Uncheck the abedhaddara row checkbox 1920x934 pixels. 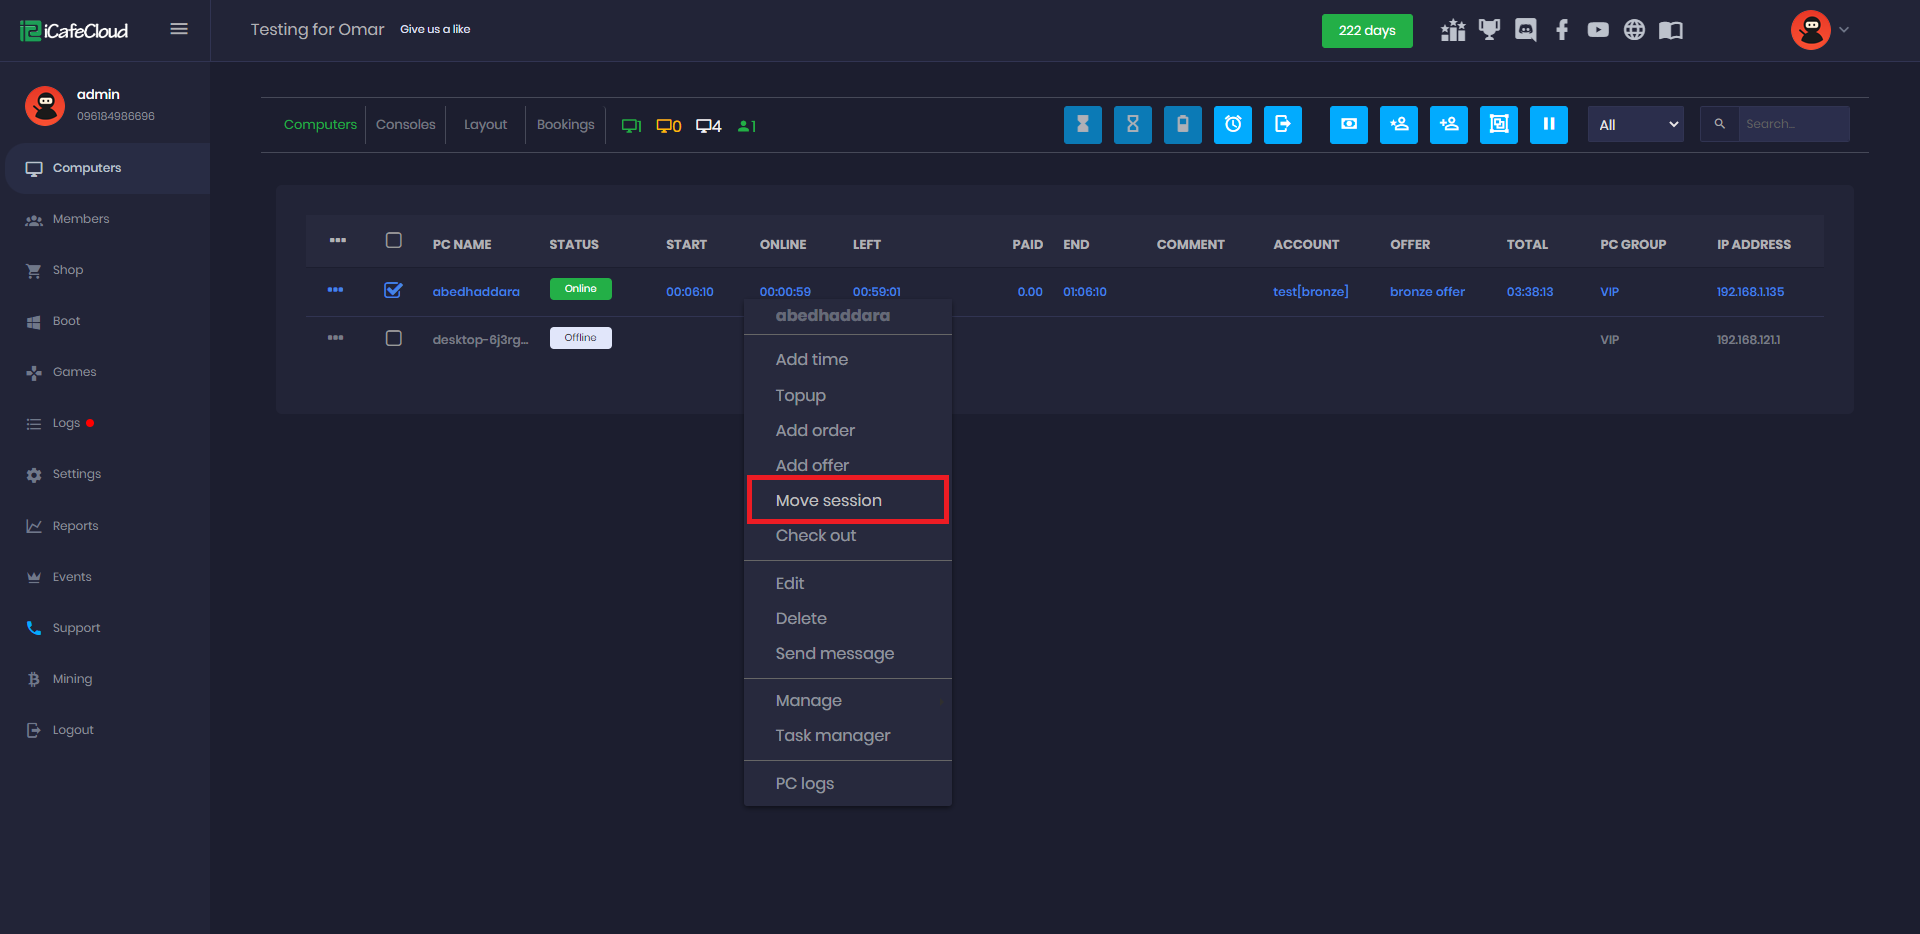[393, 290]
